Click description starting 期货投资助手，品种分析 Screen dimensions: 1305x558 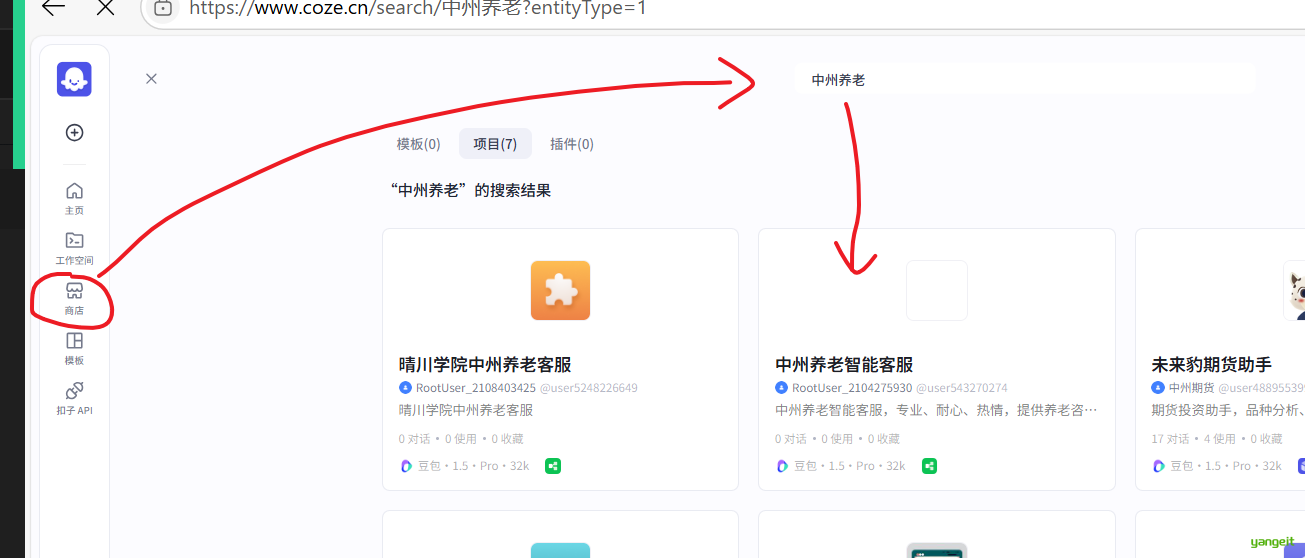click(x=1227, y=410)
